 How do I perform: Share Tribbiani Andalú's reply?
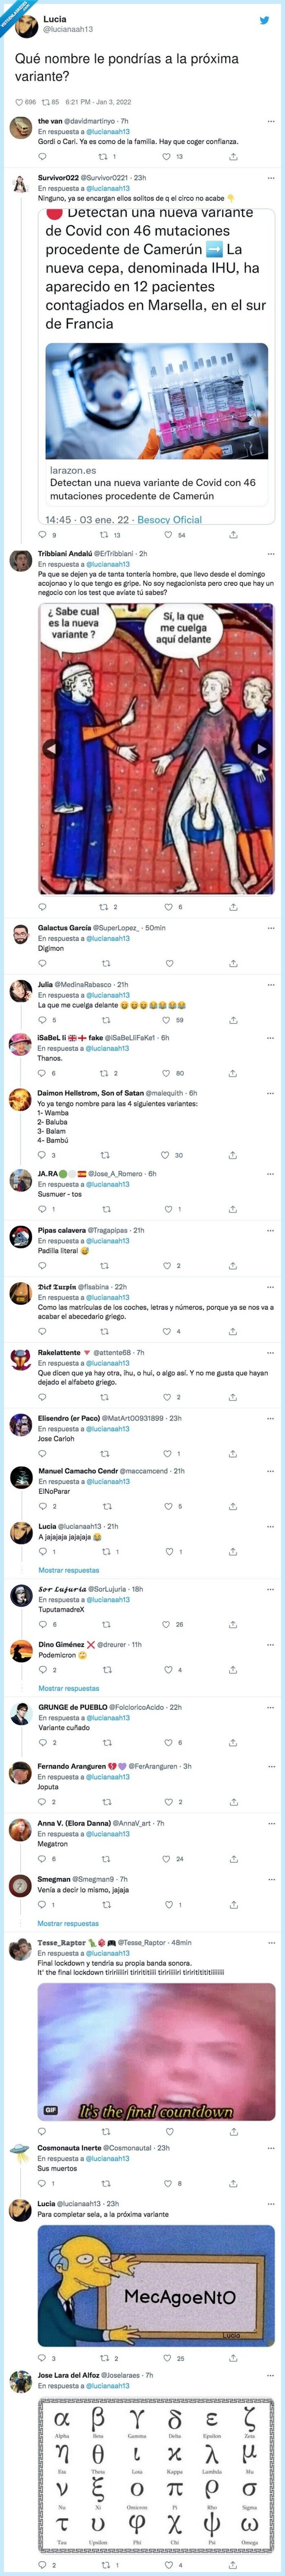click(x=233, y=907)
